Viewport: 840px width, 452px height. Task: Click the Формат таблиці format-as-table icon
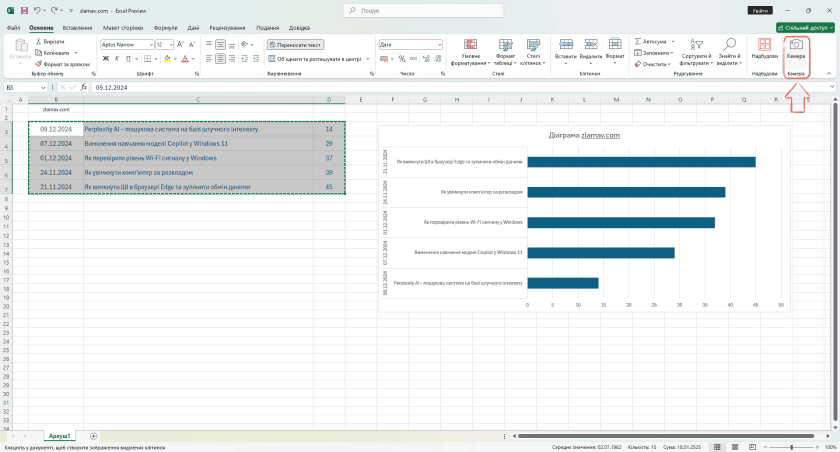click(505, 44)
